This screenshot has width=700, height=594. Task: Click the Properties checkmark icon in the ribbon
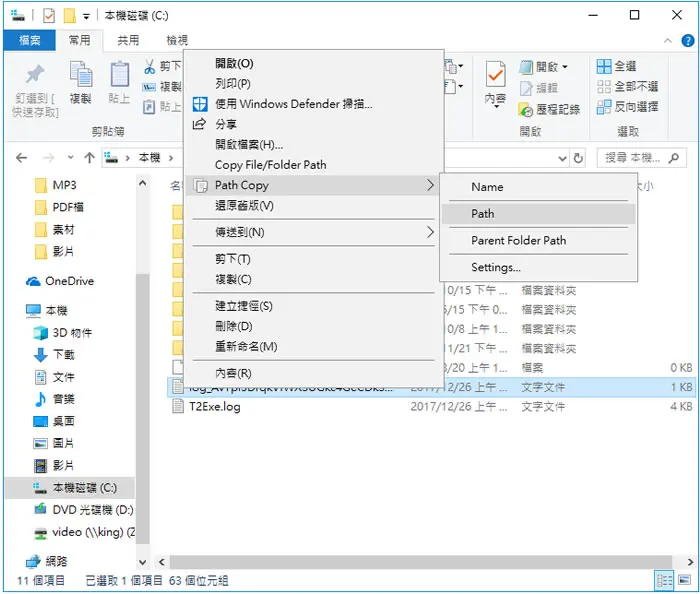click(x=496, y=75)
